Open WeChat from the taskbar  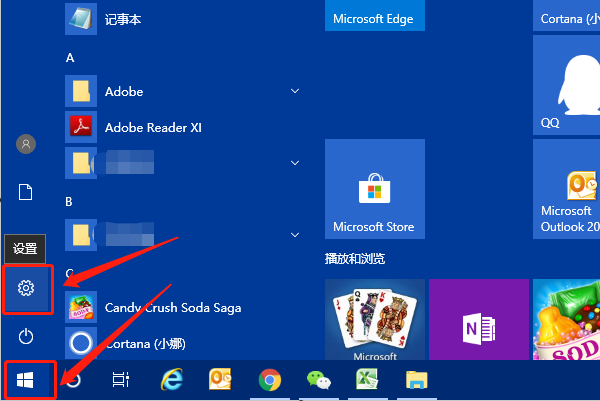(x=319, y=380)
